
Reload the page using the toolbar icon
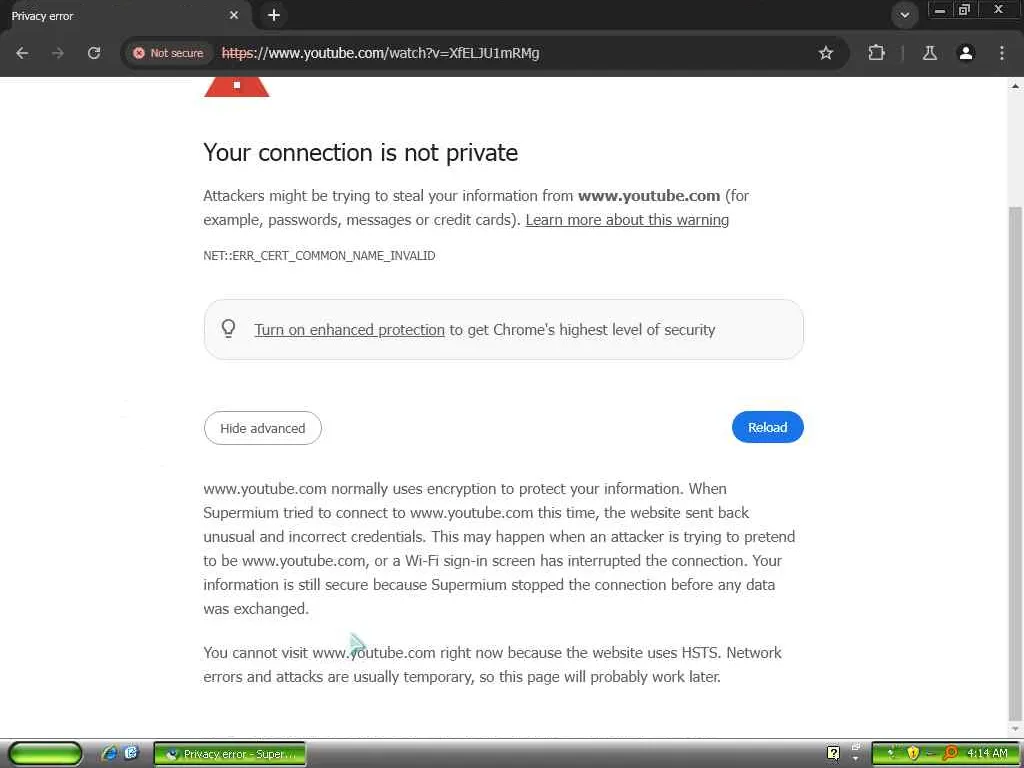(94, 53)
